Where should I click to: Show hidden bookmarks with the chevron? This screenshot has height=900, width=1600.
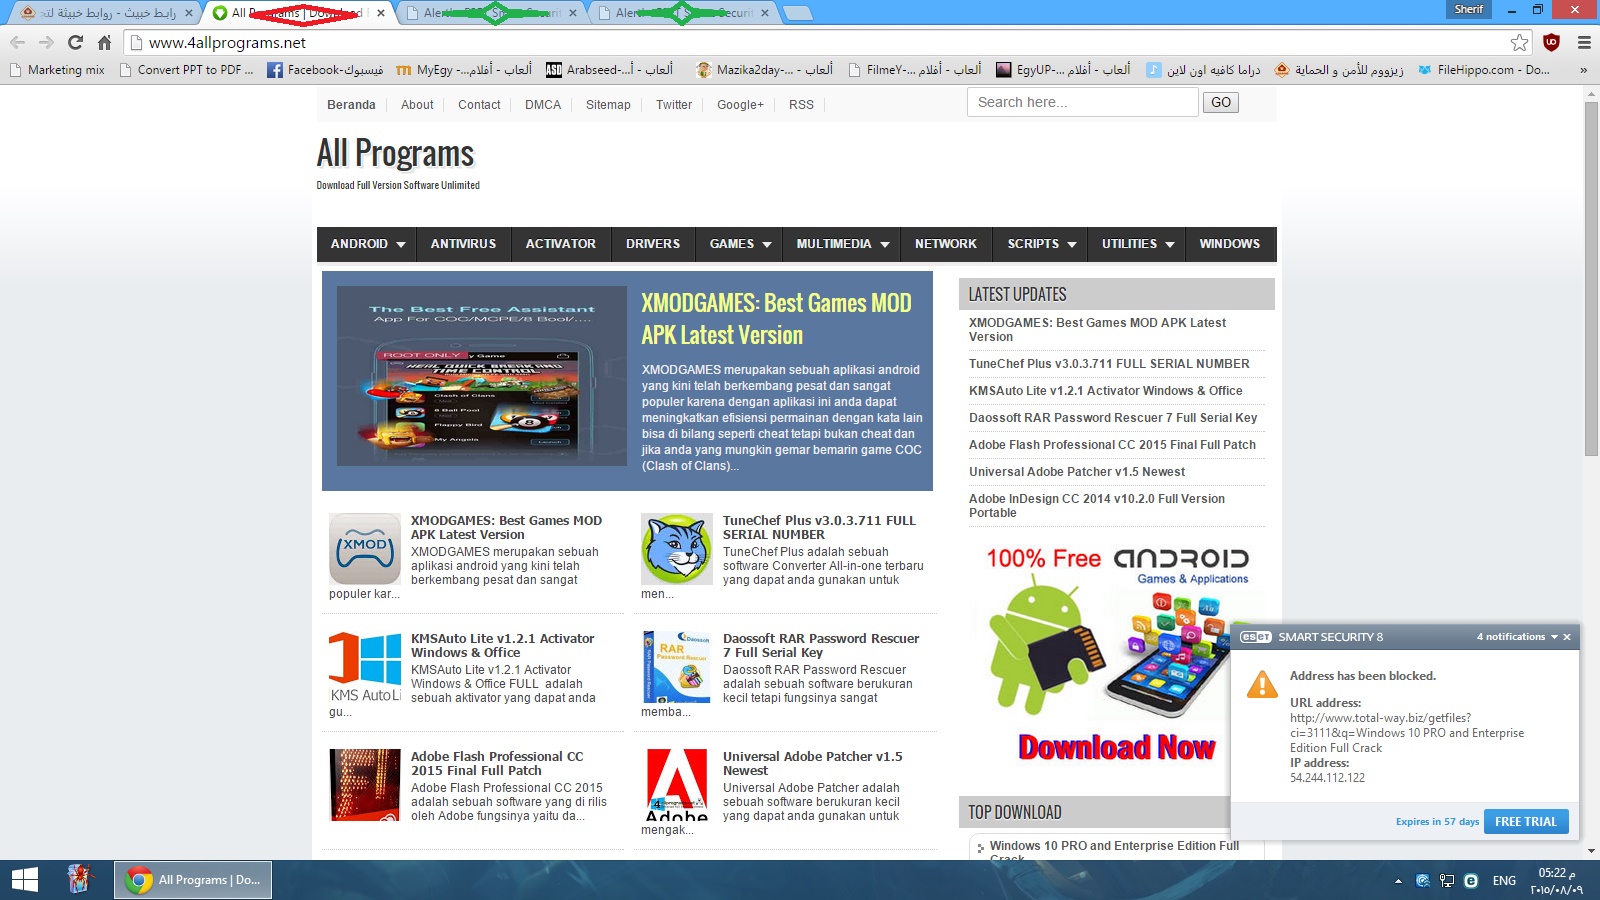(x=1583, y=70)
